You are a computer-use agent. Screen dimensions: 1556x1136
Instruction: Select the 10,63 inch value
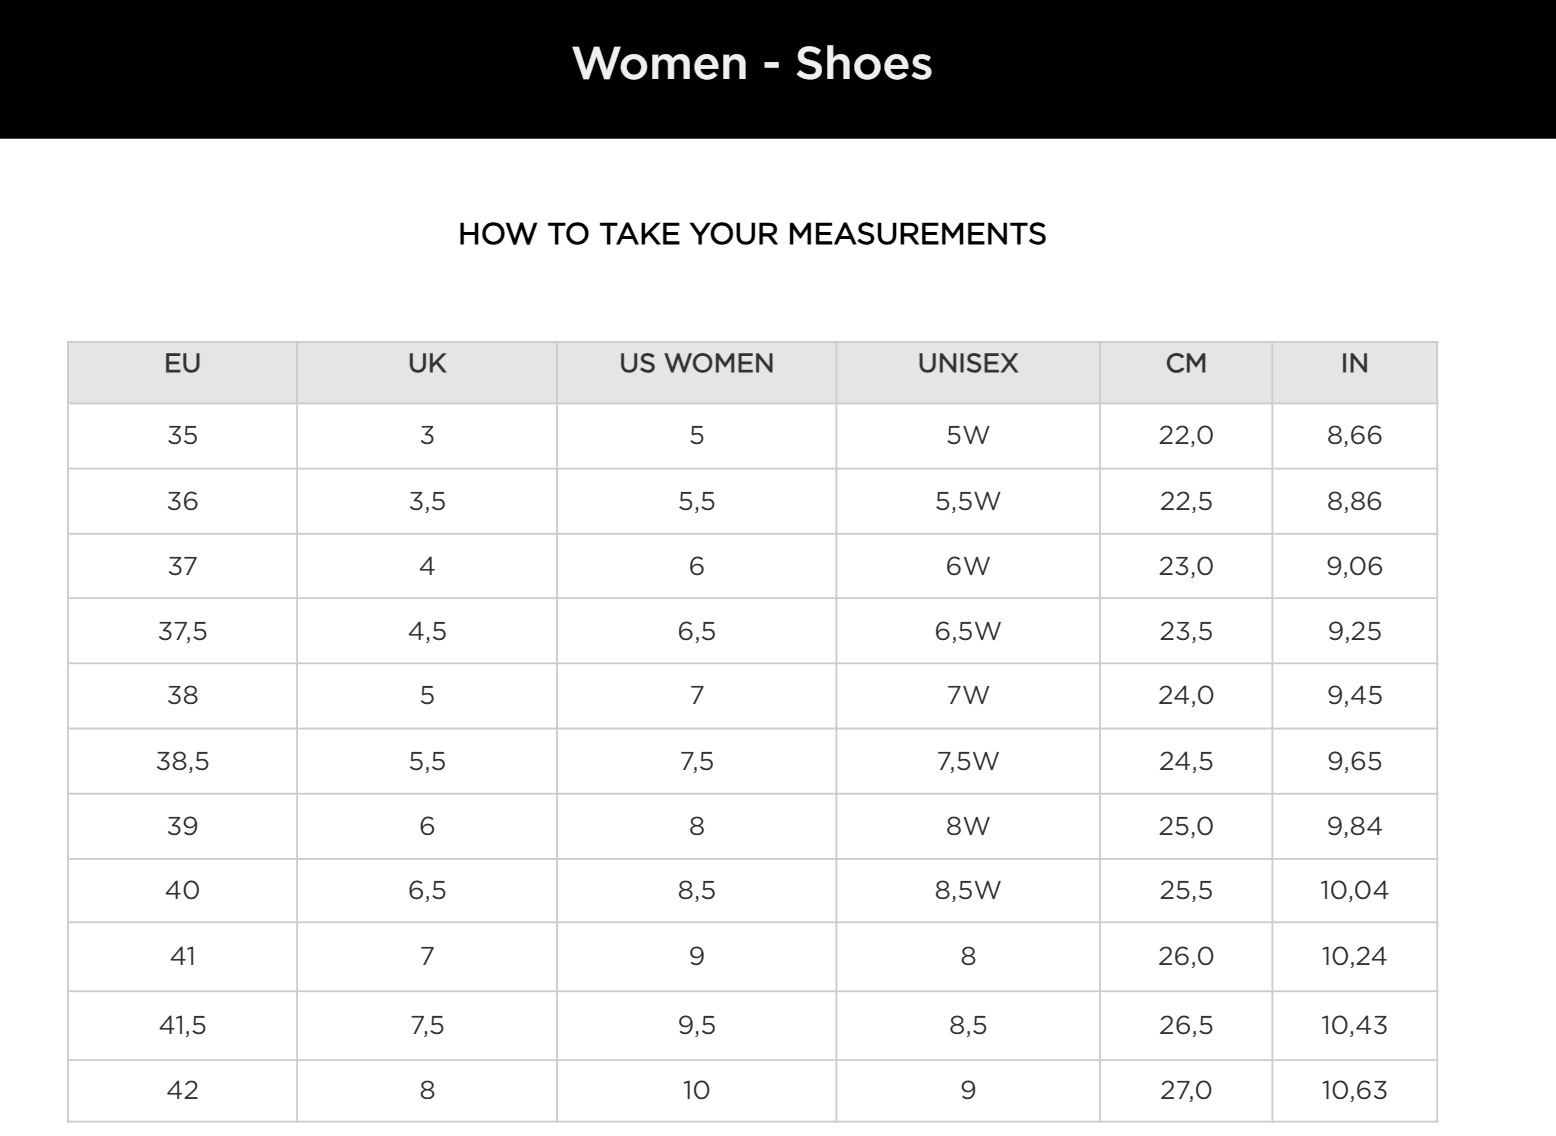[1354, 1090]
